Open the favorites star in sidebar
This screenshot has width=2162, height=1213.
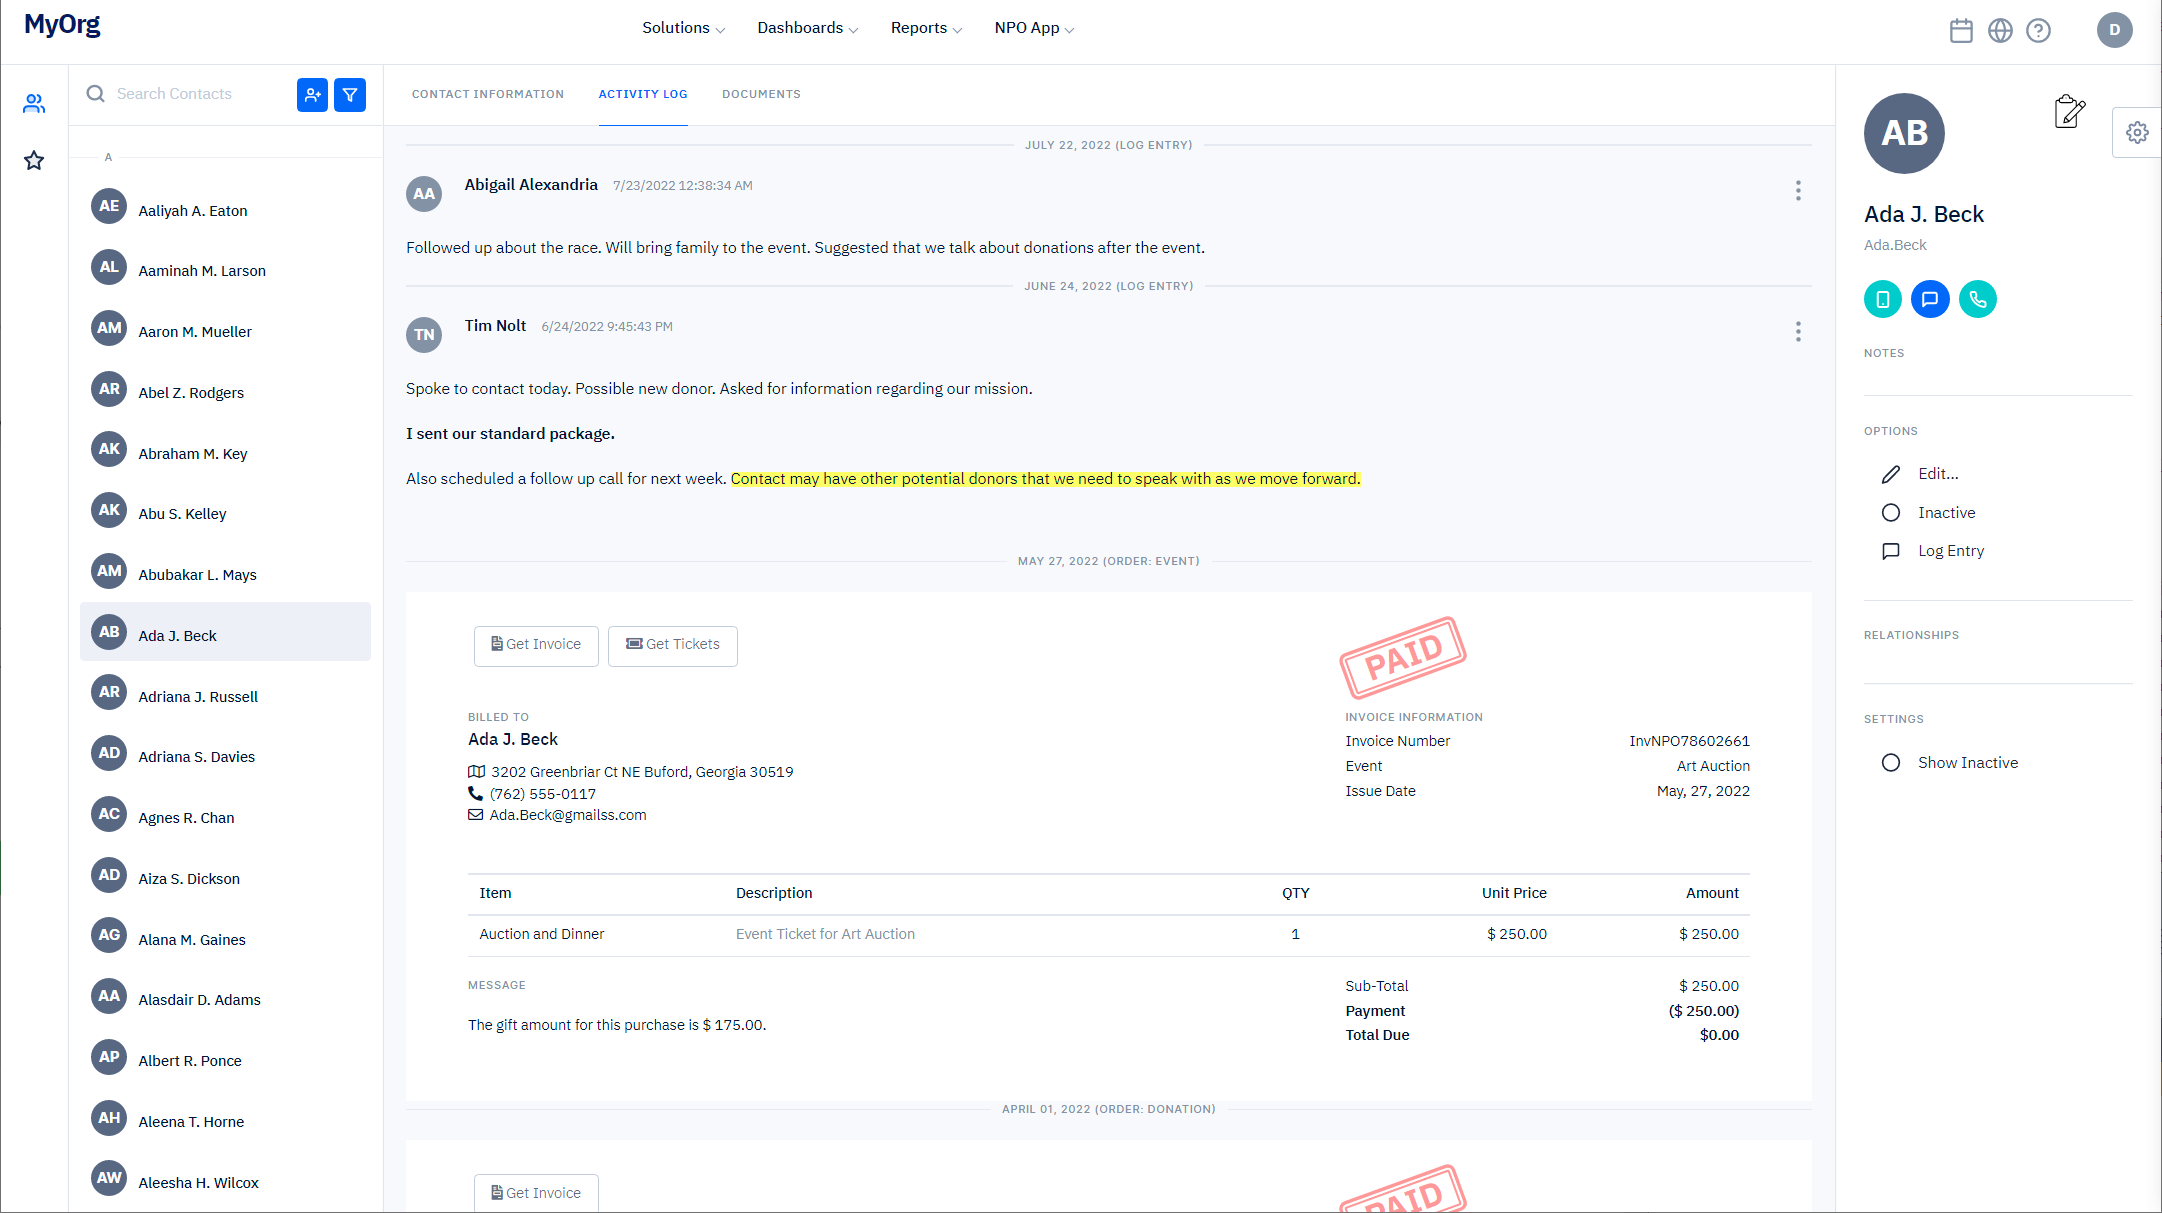[x=34, y=160]
